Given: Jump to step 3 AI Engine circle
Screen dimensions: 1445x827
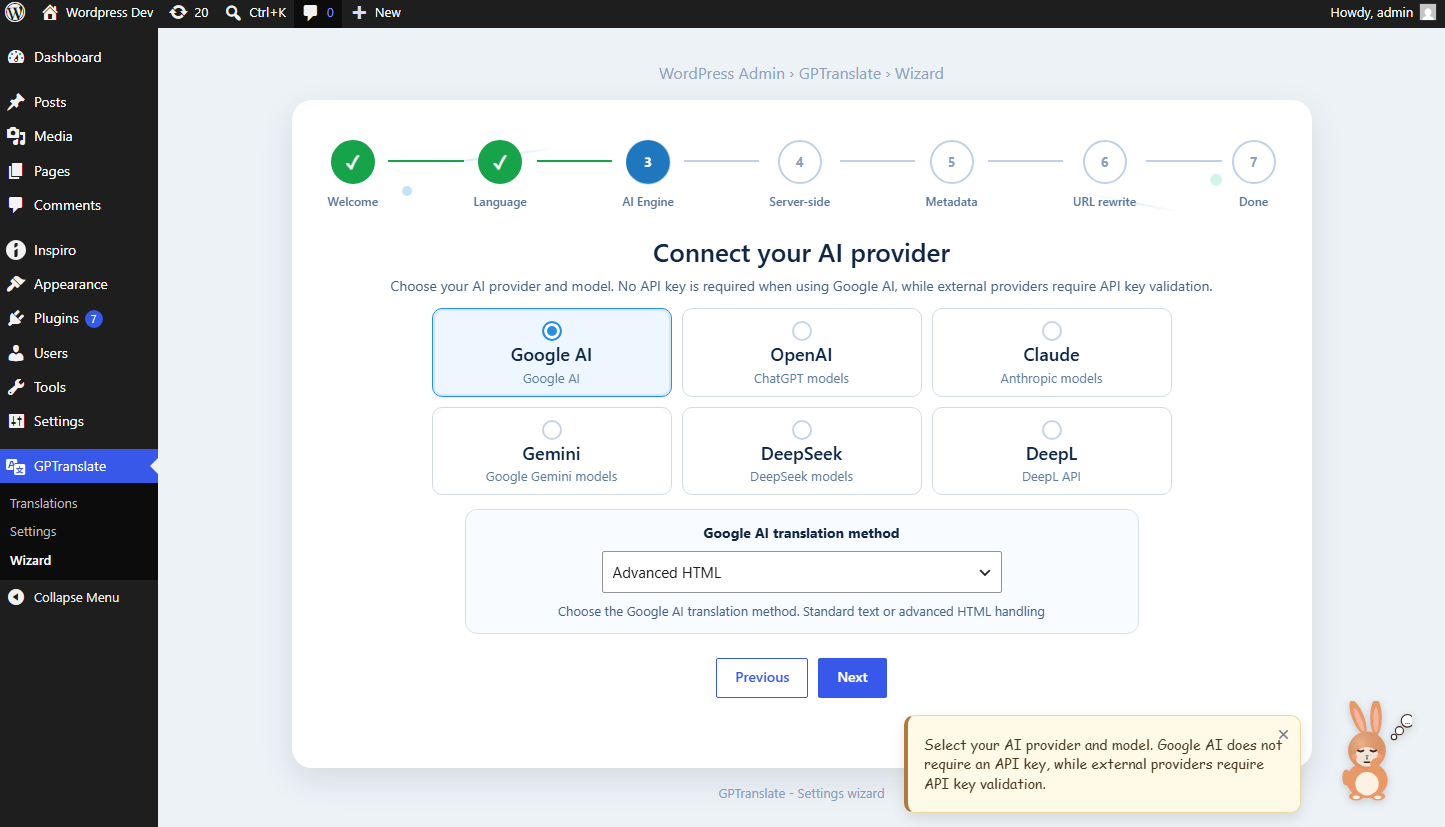Looking at the screenshot, I should (x=648, y=162).
